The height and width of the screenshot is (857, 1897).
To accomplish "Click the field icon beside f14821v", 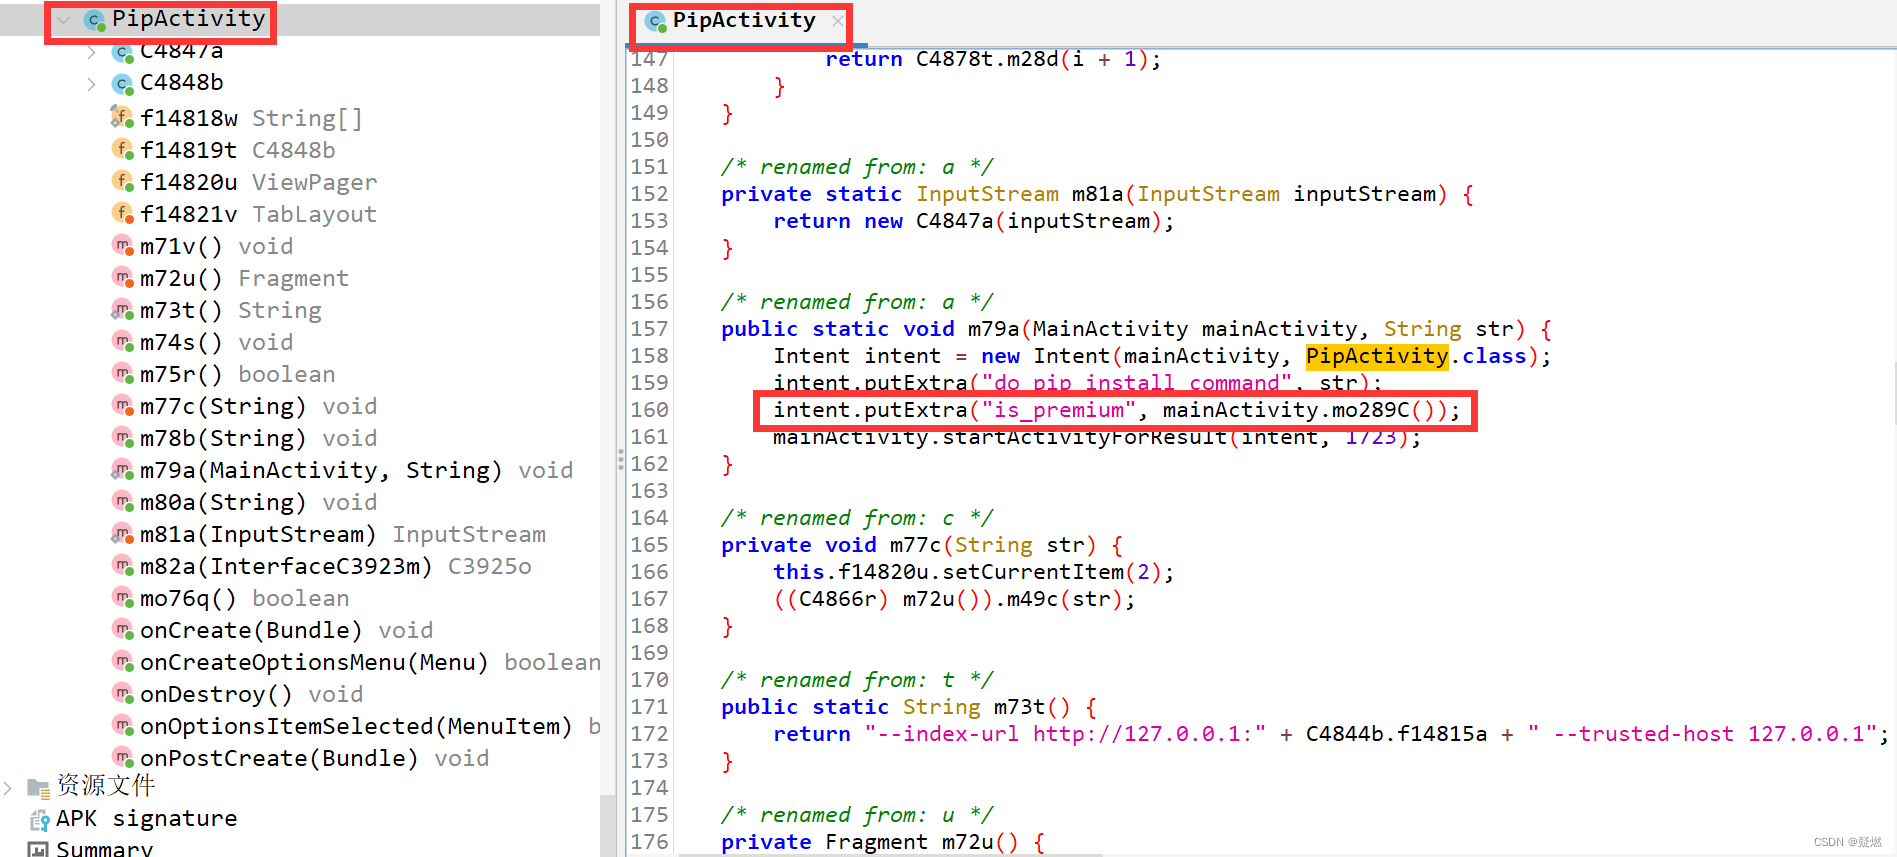I will 122,214.
